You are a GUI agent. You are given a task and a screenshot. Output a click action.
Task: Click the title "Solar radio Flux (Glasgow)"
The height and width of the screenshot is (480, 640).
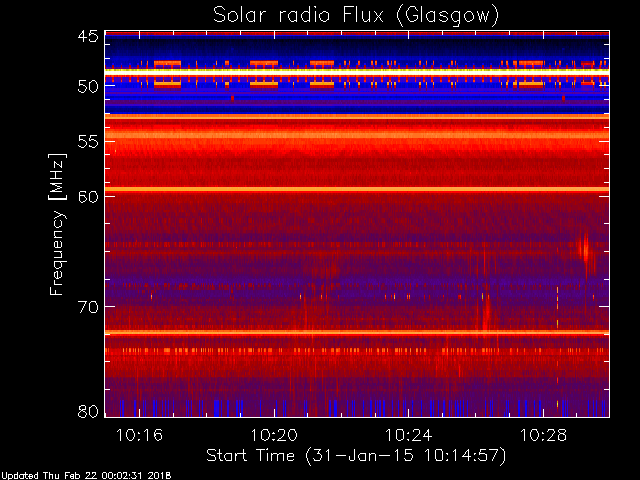[x=356, y=16]
